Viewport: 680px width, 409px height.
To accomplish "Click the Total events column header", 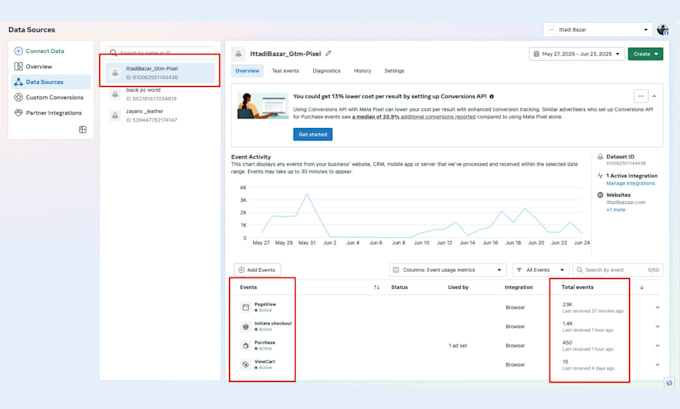I will [x=577, y=287].
